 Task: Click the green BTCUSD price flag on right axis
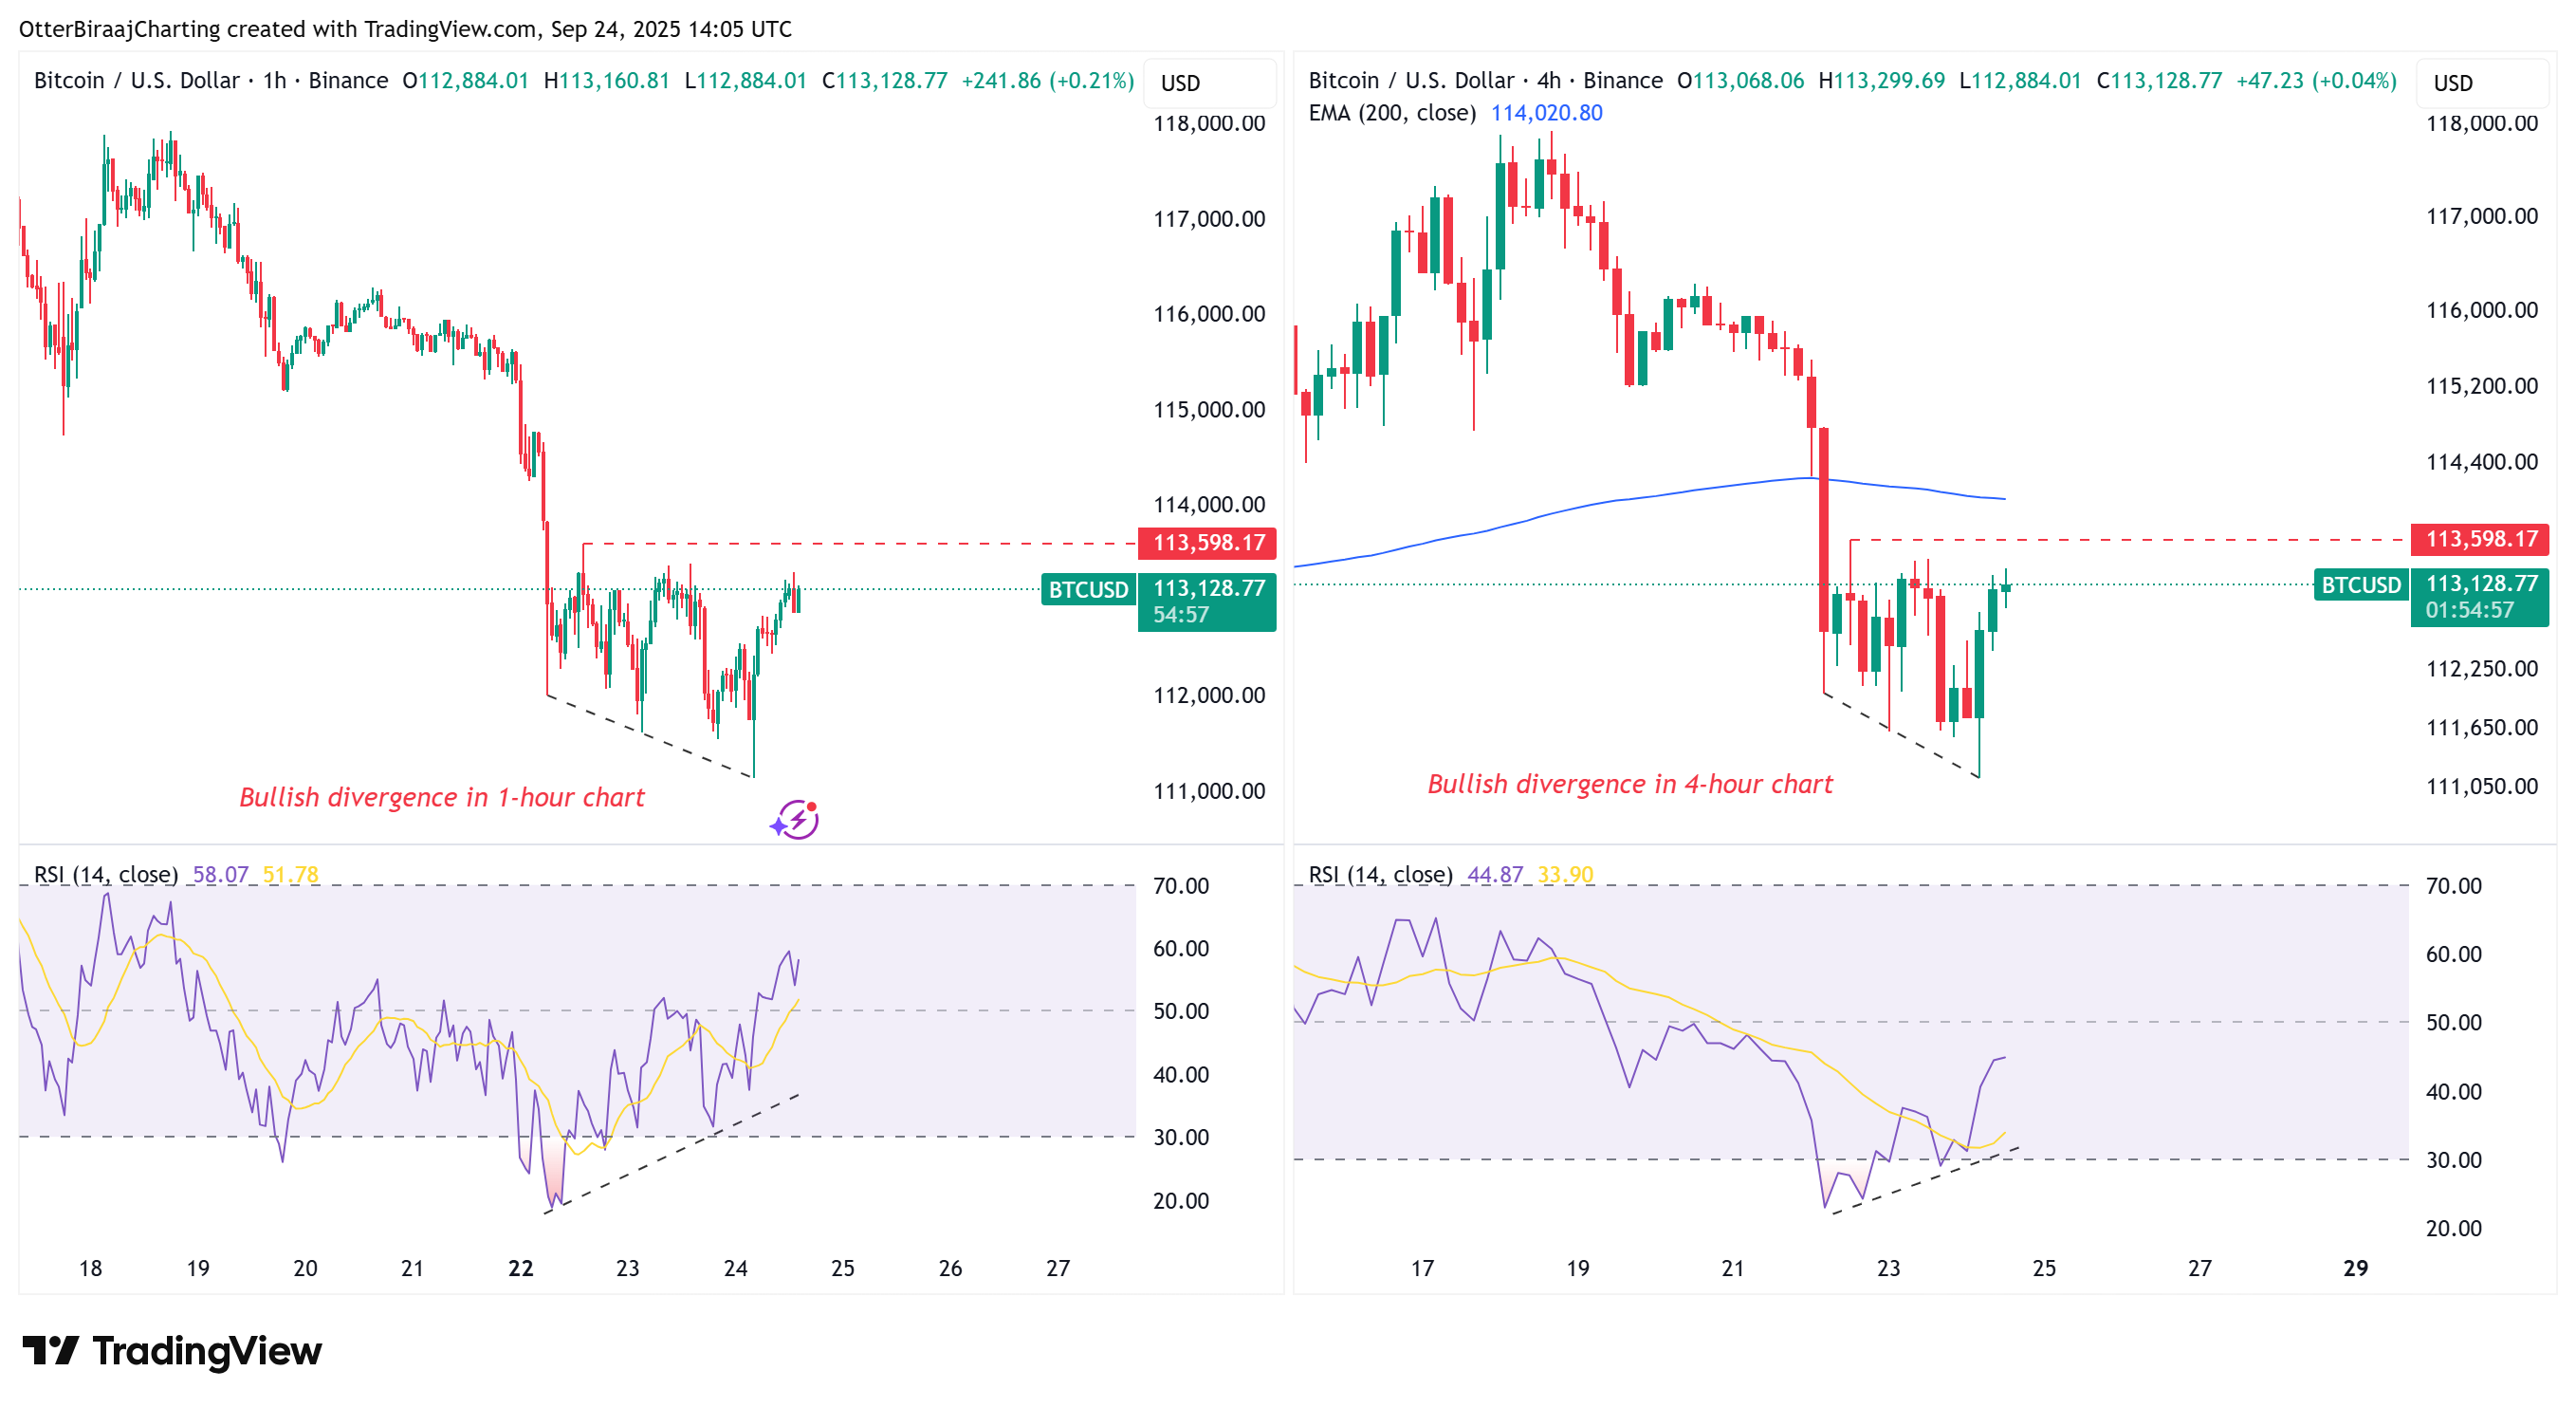pos(2360,586)
